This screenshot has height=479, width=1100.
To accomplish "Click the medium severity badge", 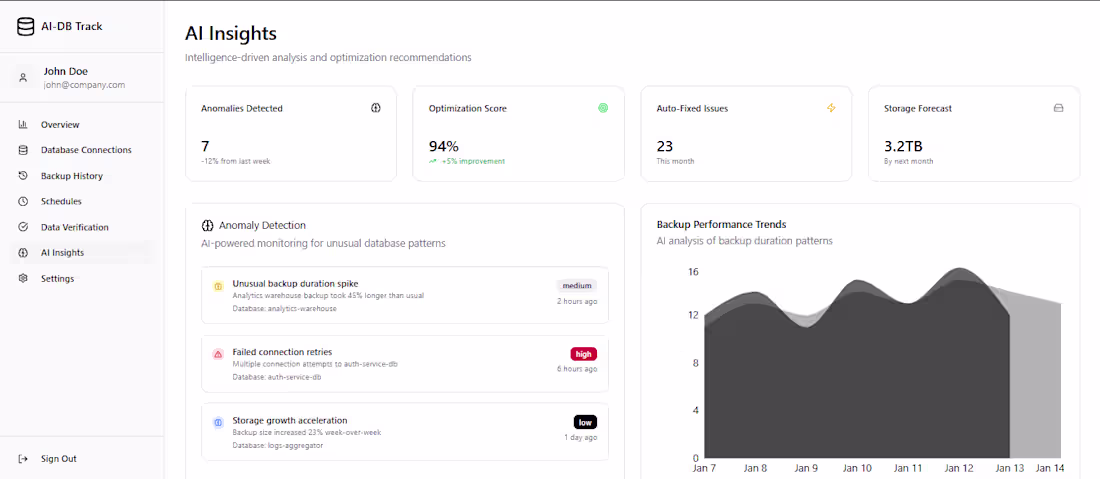I will coord(577,285).
